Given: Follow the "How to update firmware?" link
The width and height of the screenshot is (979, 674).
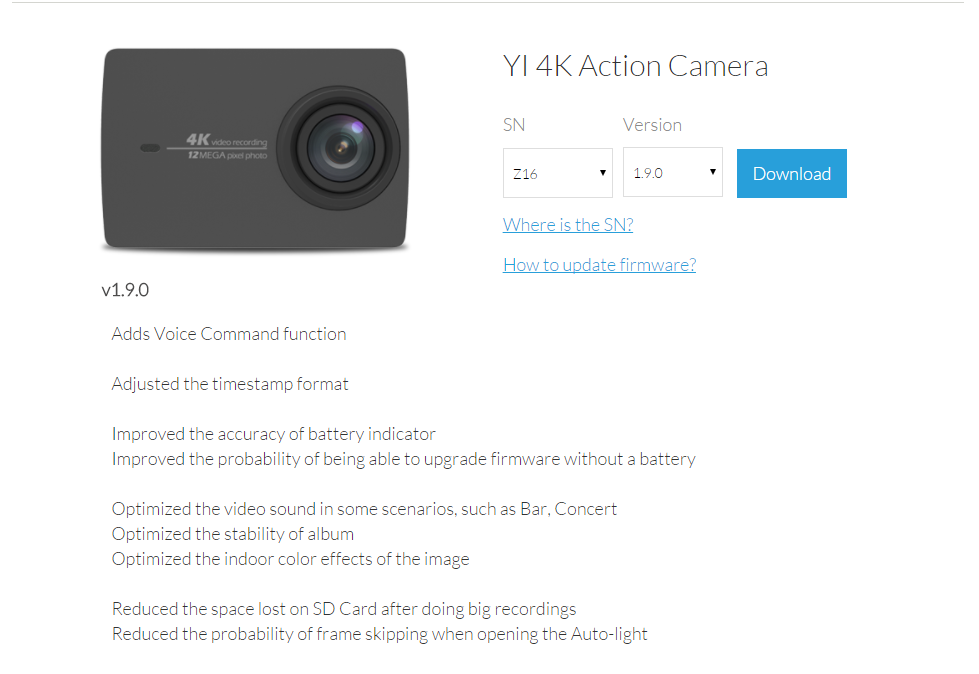Looking at the screenshot, I should pyautogui.click(x=599, y=265).
